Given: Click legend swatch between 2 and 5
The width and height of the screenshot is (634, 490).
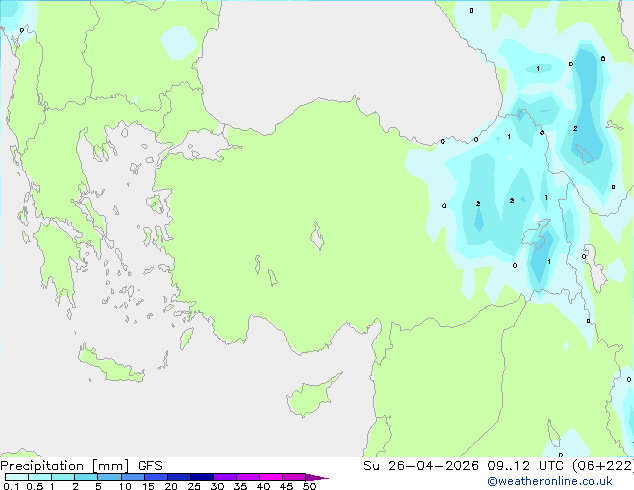Looking at the screenshot, I should pyautogui.click(x=86, y=477).
